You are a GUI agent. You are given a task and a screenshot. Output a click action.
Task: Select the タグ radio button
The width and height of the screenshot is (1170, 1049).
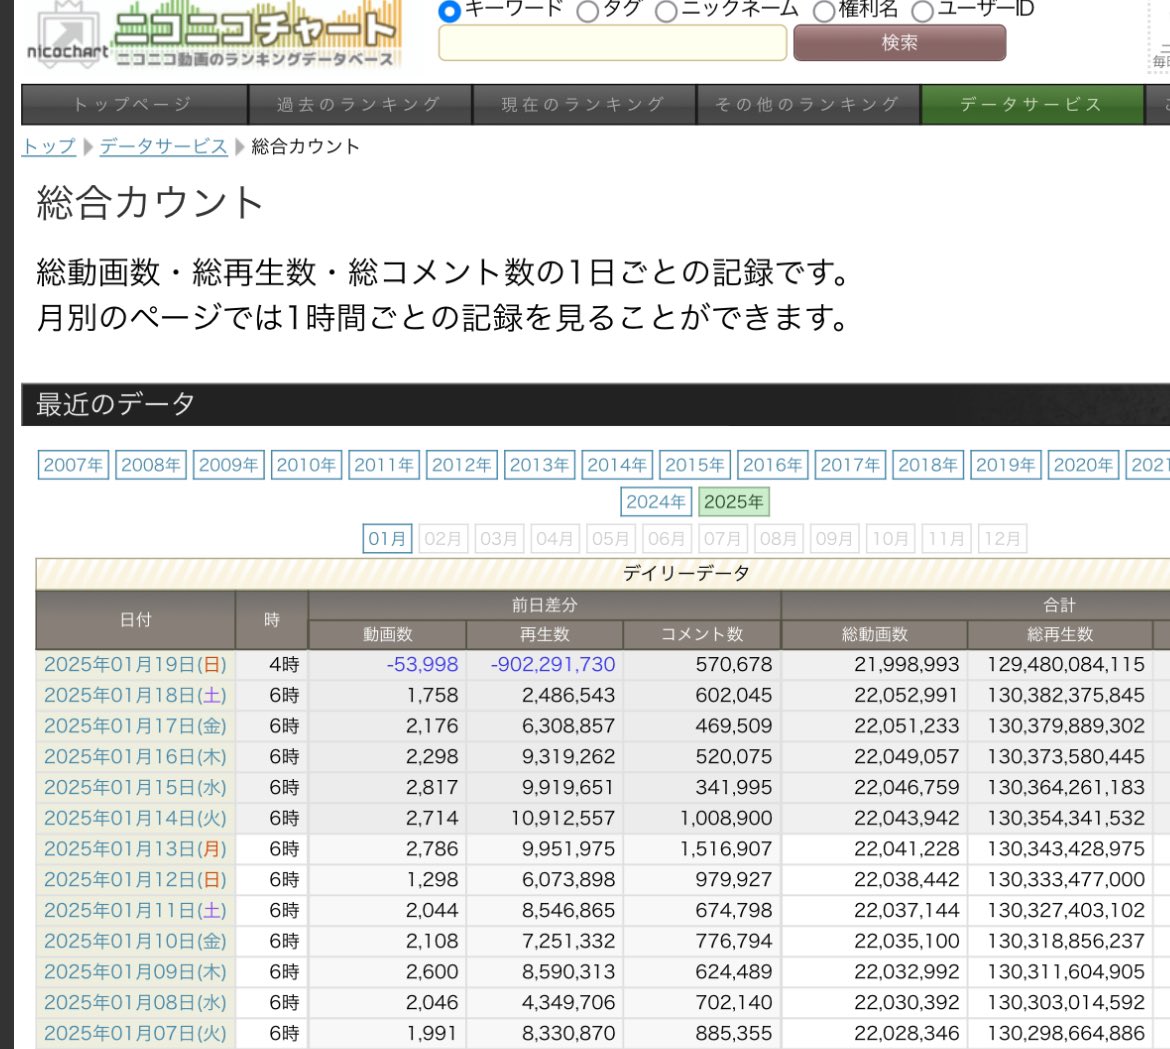[587, 10]
